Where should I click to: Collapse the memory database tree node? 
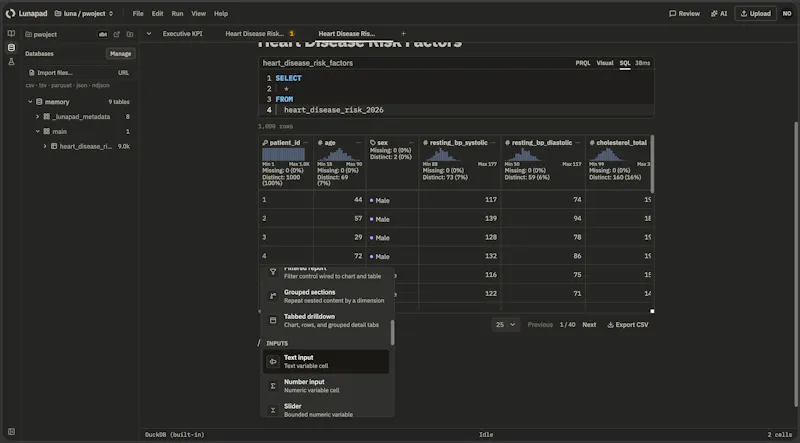coord(30,102)
